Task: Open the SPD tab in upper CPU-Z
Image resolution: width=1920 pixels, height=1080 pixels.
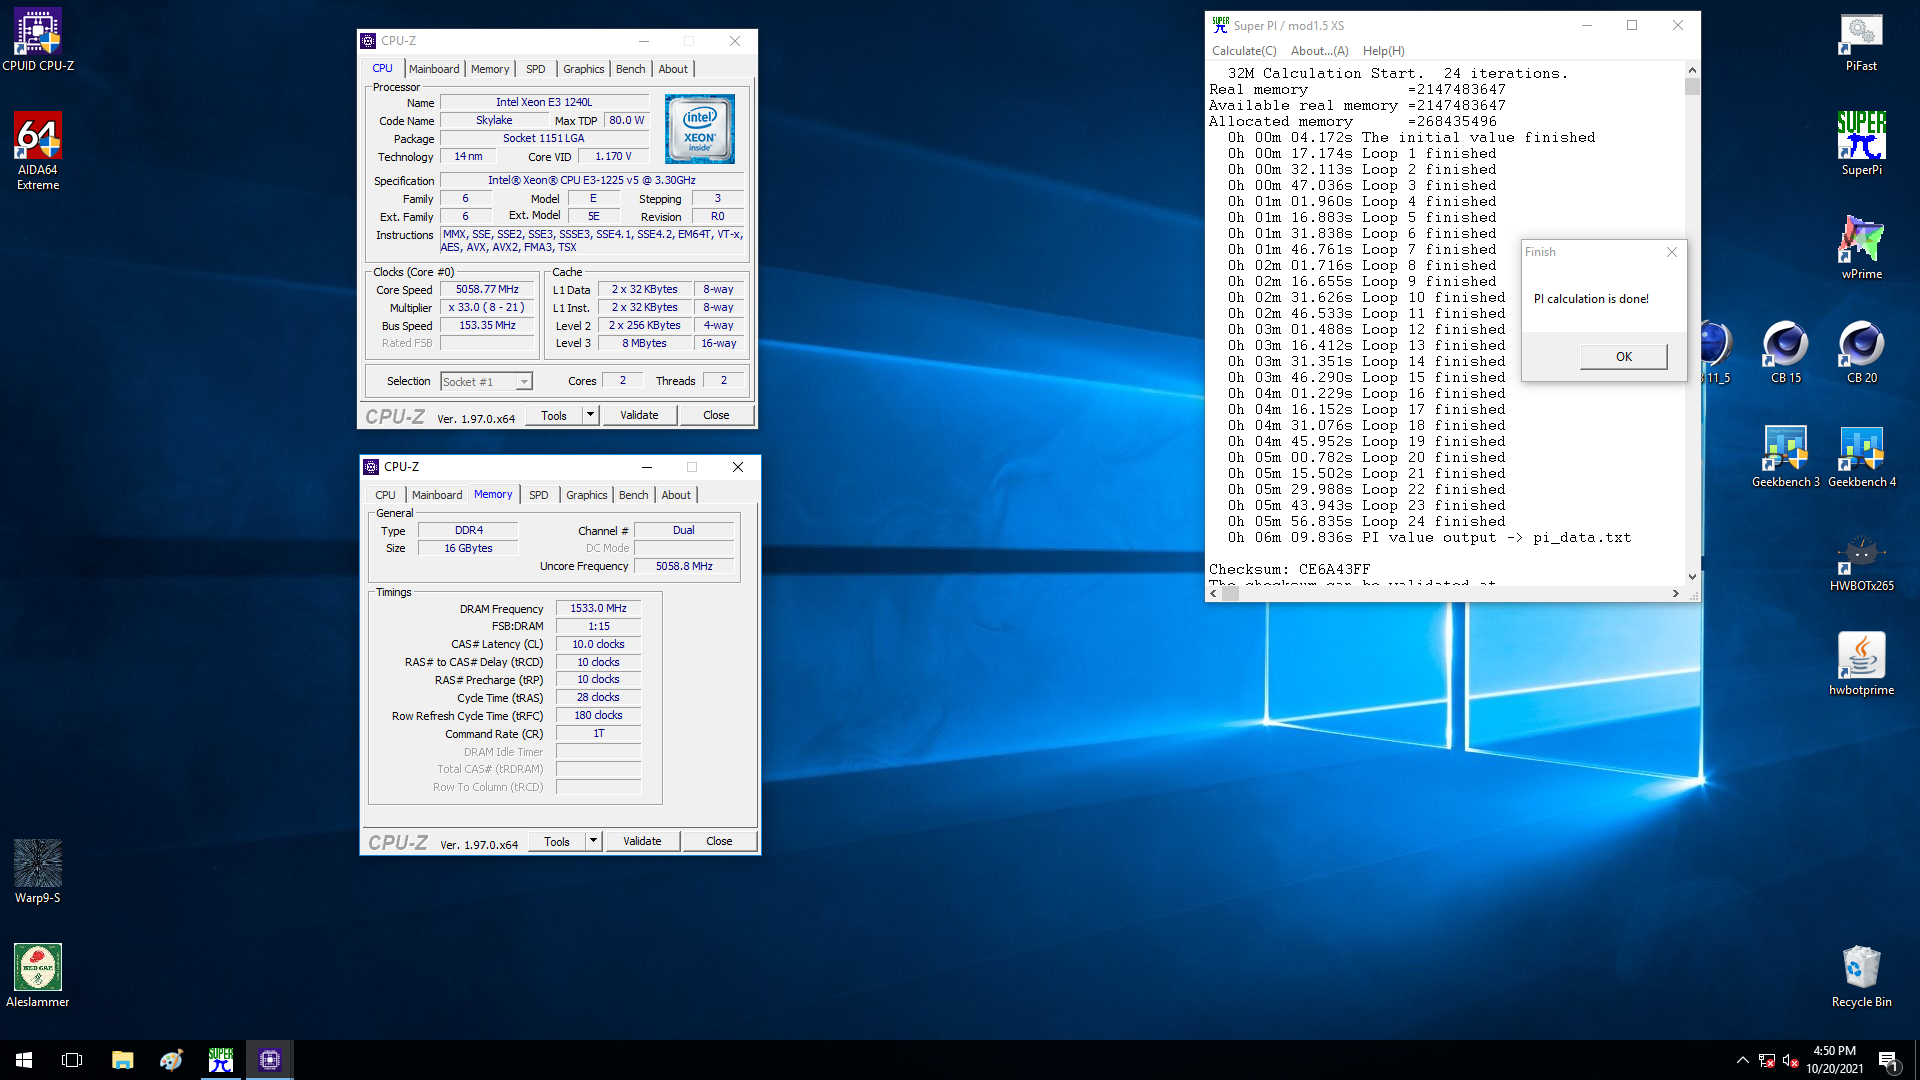Action: (536, 69)
